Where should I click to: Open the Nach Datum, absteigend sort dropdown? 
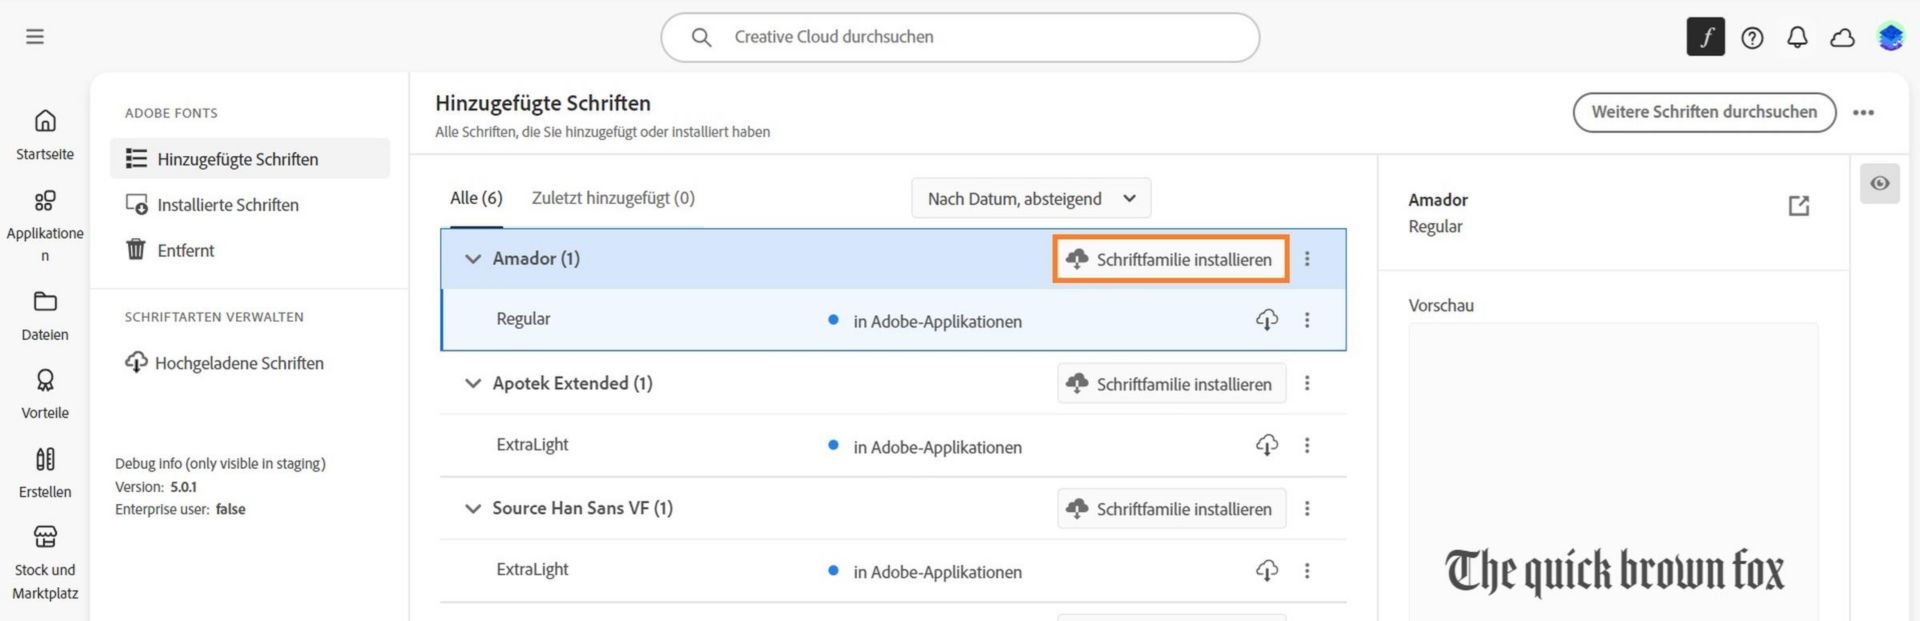pos(1031,198)
